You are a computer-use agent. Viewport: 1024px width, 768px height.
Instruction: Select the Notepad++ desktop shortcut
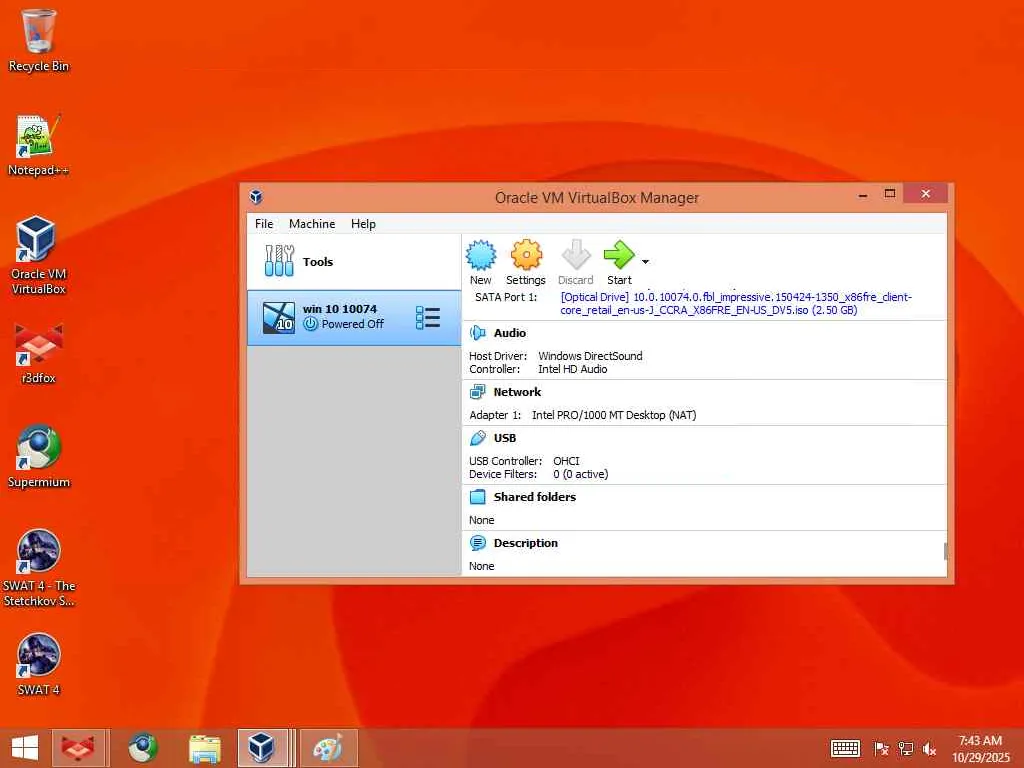pyautogui.click(x=39, y=146)
